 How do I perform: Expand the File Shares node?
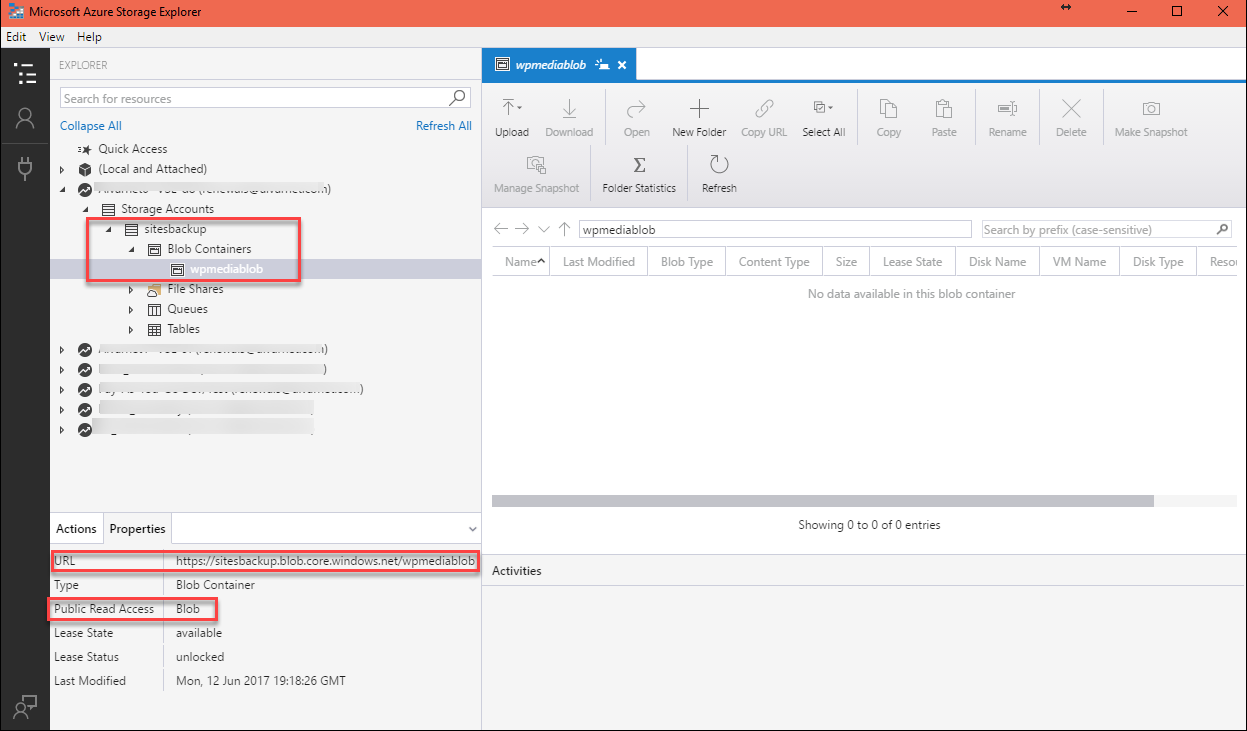(131, 289)
